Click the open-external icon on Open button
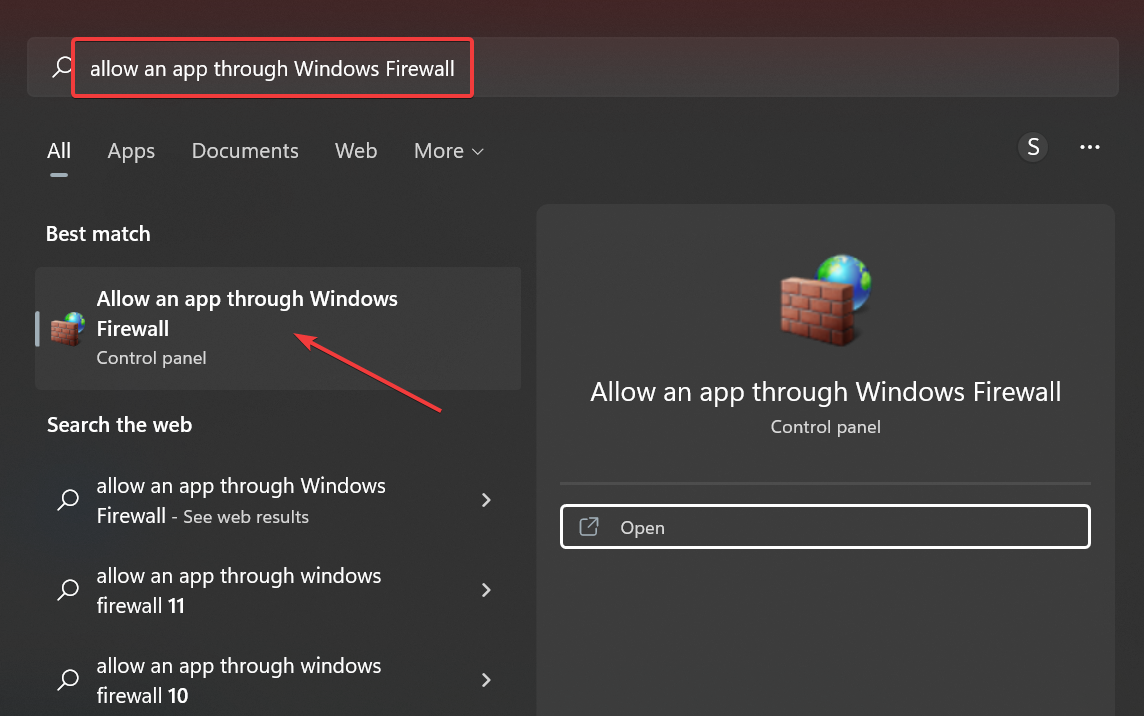 click(589, 526)
